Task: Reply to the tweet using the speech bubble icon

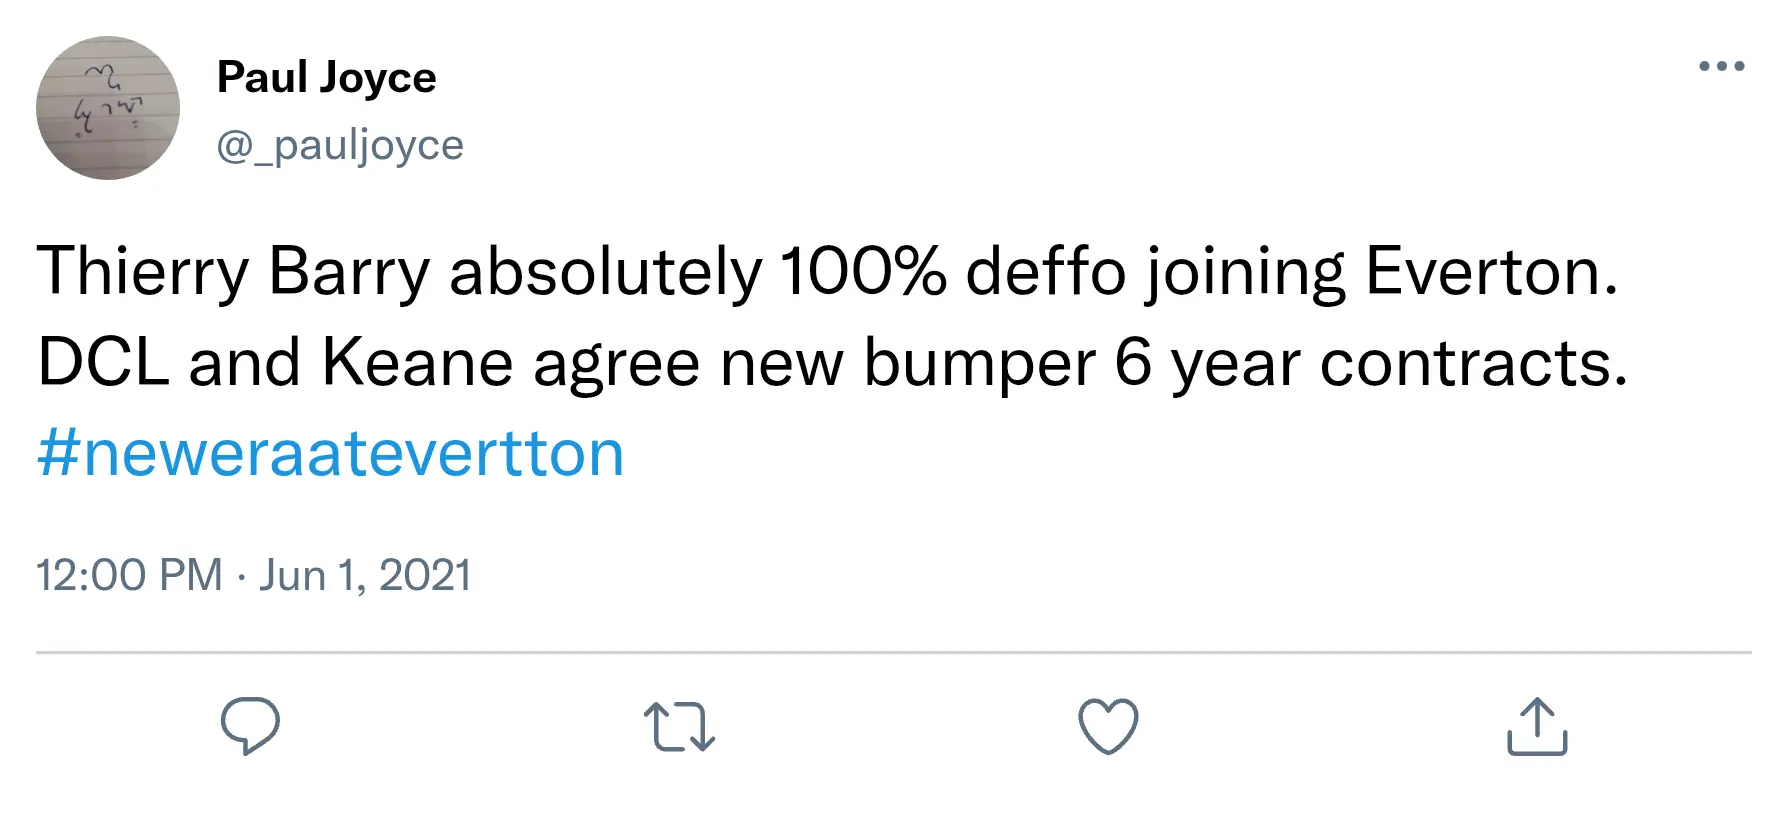Action: [250, 725]
